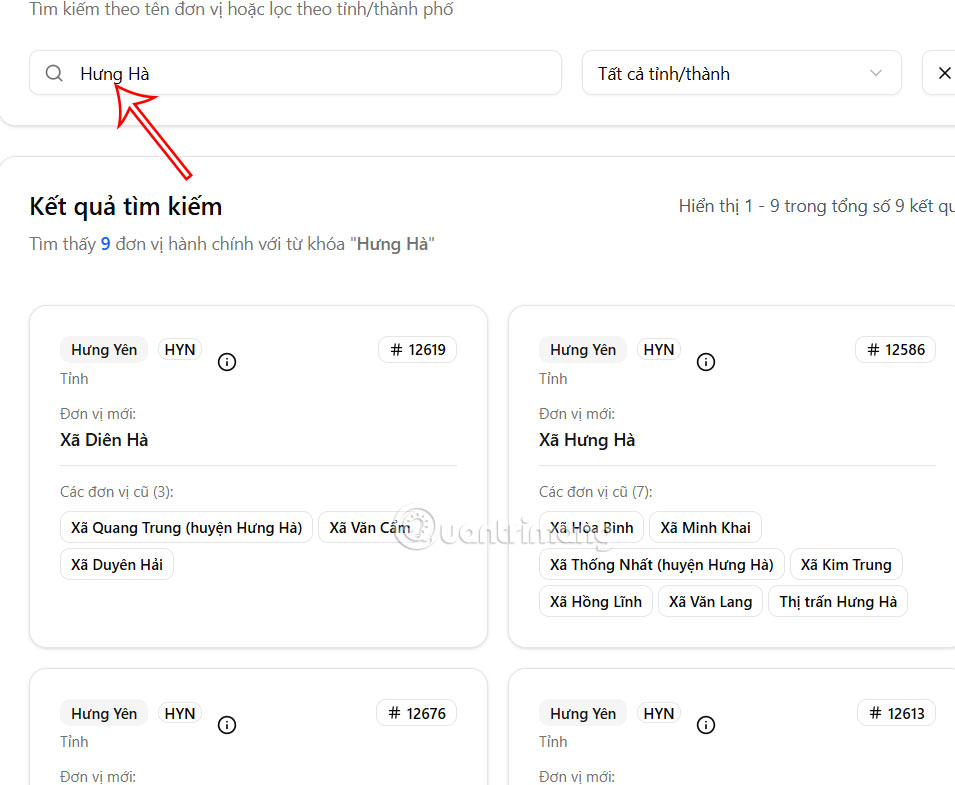Click the X icon to clear the search
The width and height of the screenshot is (955, 785).
point(944,72)
